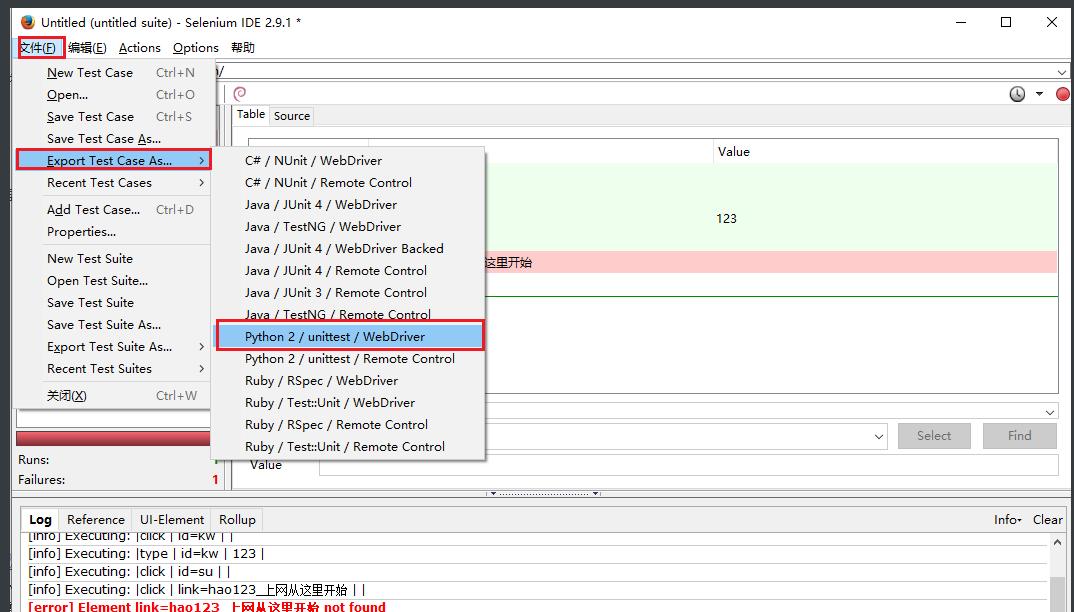1074x612 pixels.
Task: Open the scheduler clock icon
Action: tap(1017, 94)
